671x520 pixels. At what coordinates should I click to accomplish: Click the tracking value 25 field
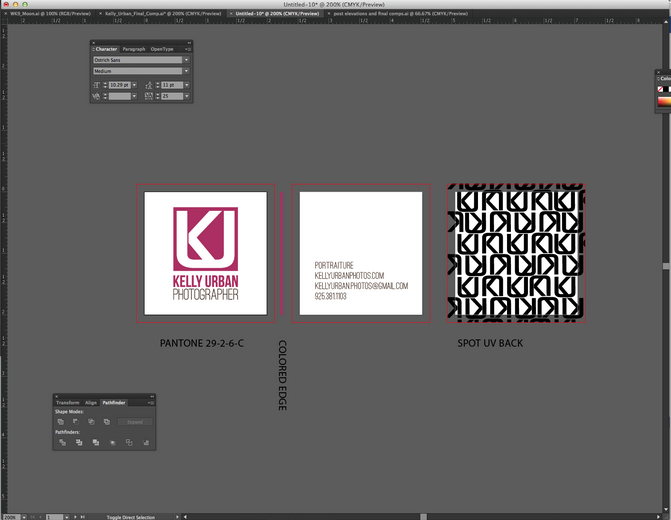pos(172,96)
